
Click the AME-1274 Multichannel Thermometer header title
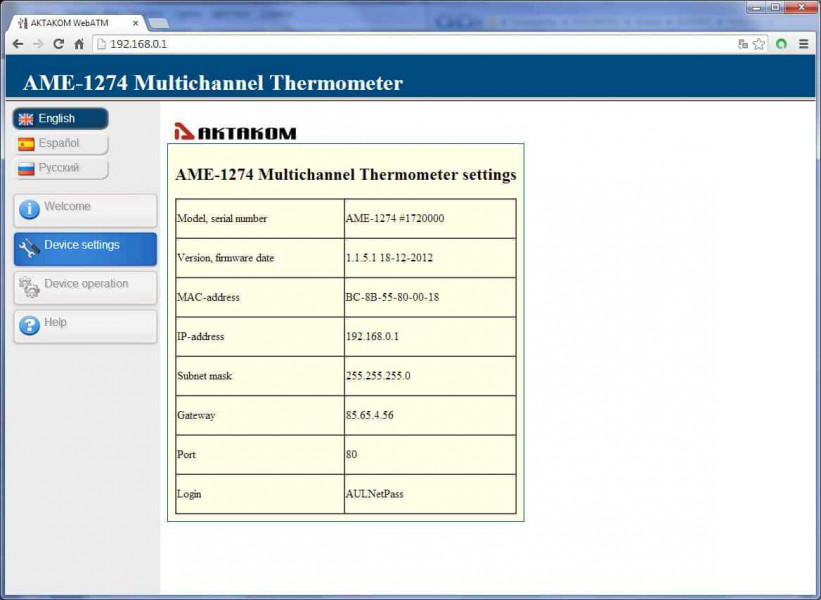[x=213, y=83]
